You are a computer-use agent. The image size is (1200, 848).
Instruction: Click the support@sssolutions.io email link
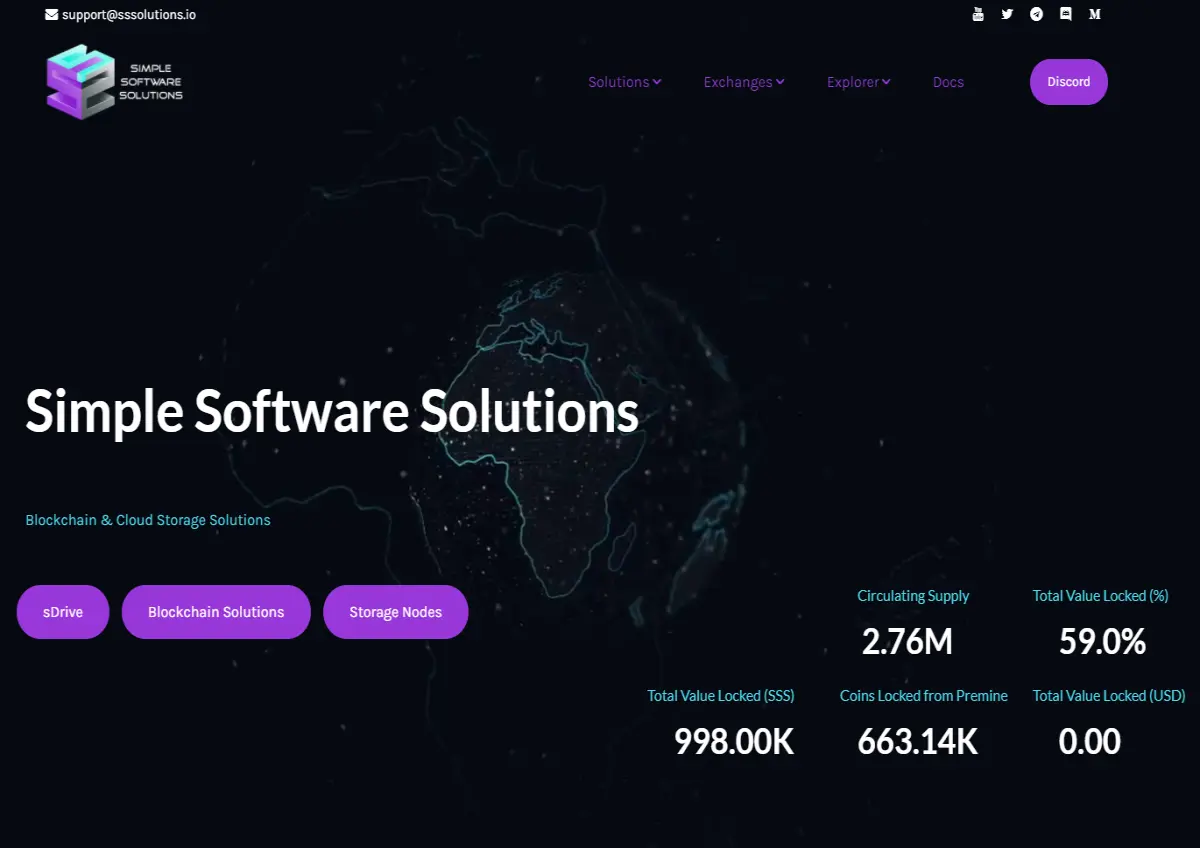[x=129, y=15]
